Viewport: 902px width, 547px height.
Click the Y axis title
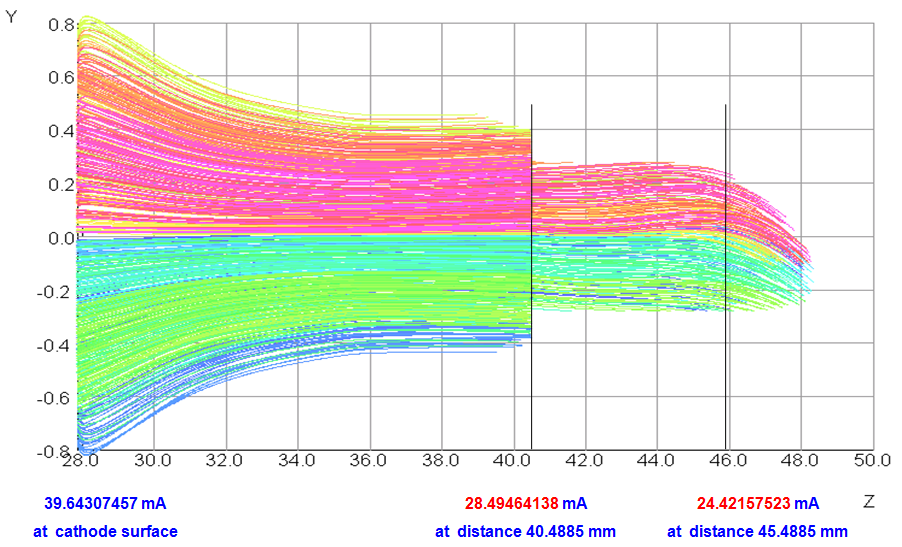tap(11, 18)
